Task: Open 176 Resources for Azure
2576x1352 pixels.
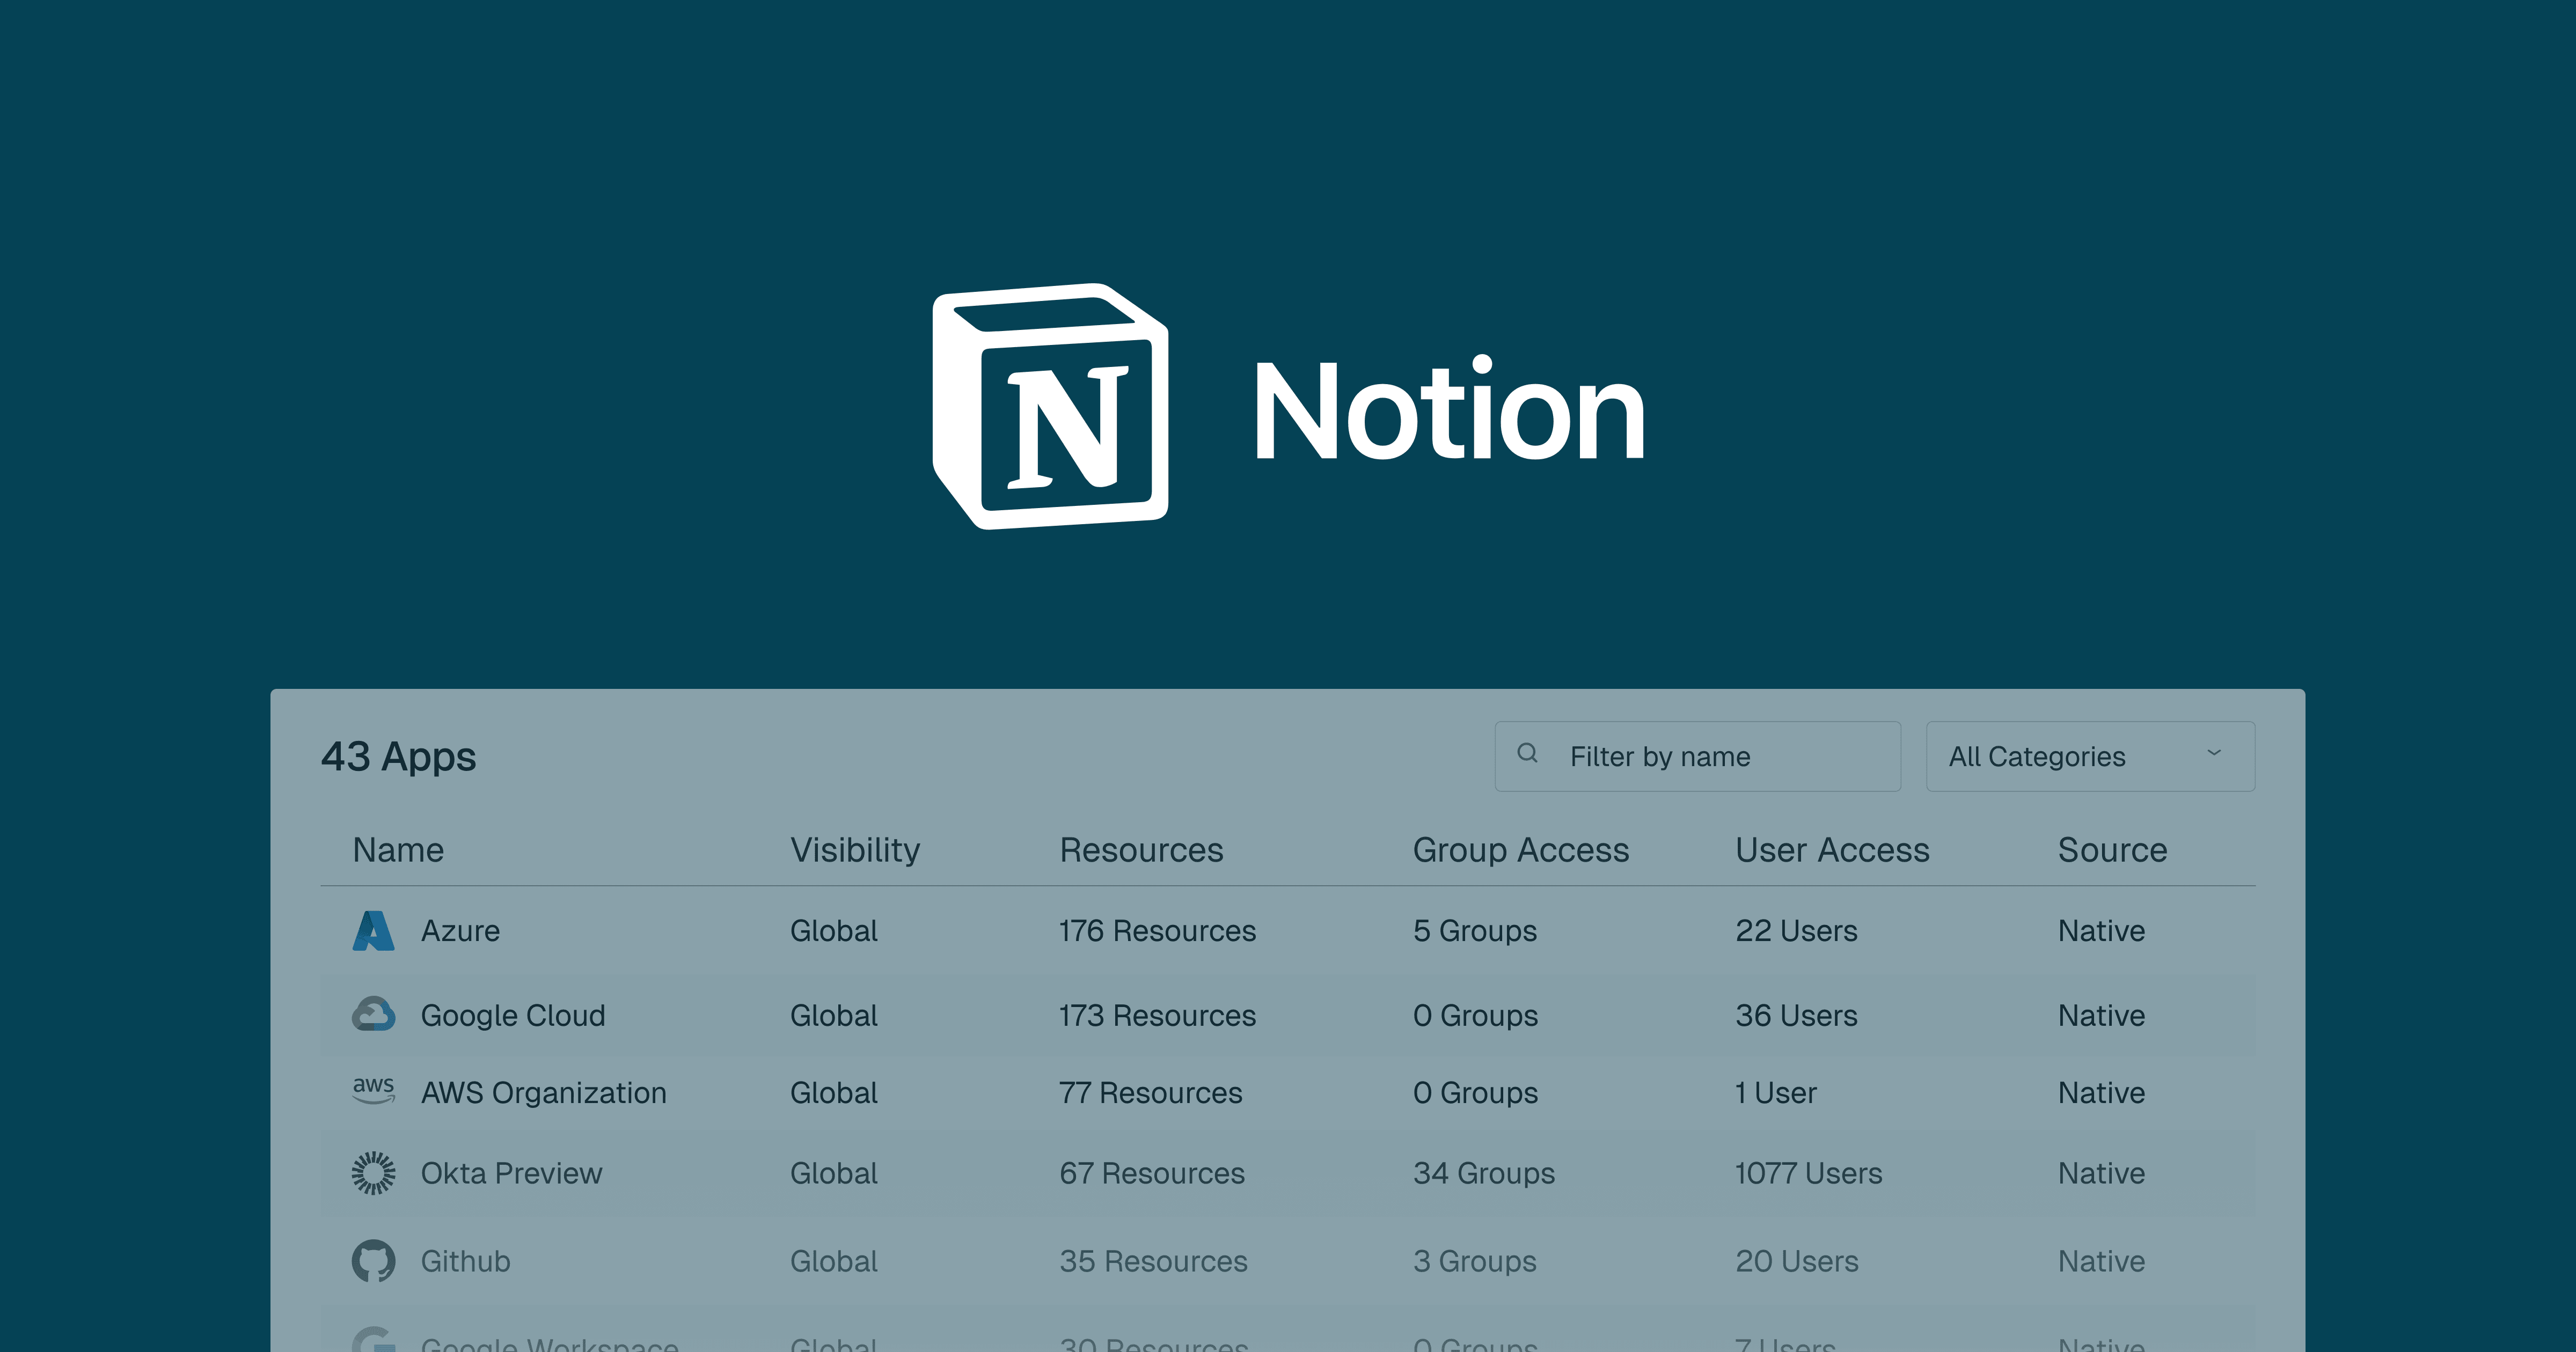Action: [1157, 931]
